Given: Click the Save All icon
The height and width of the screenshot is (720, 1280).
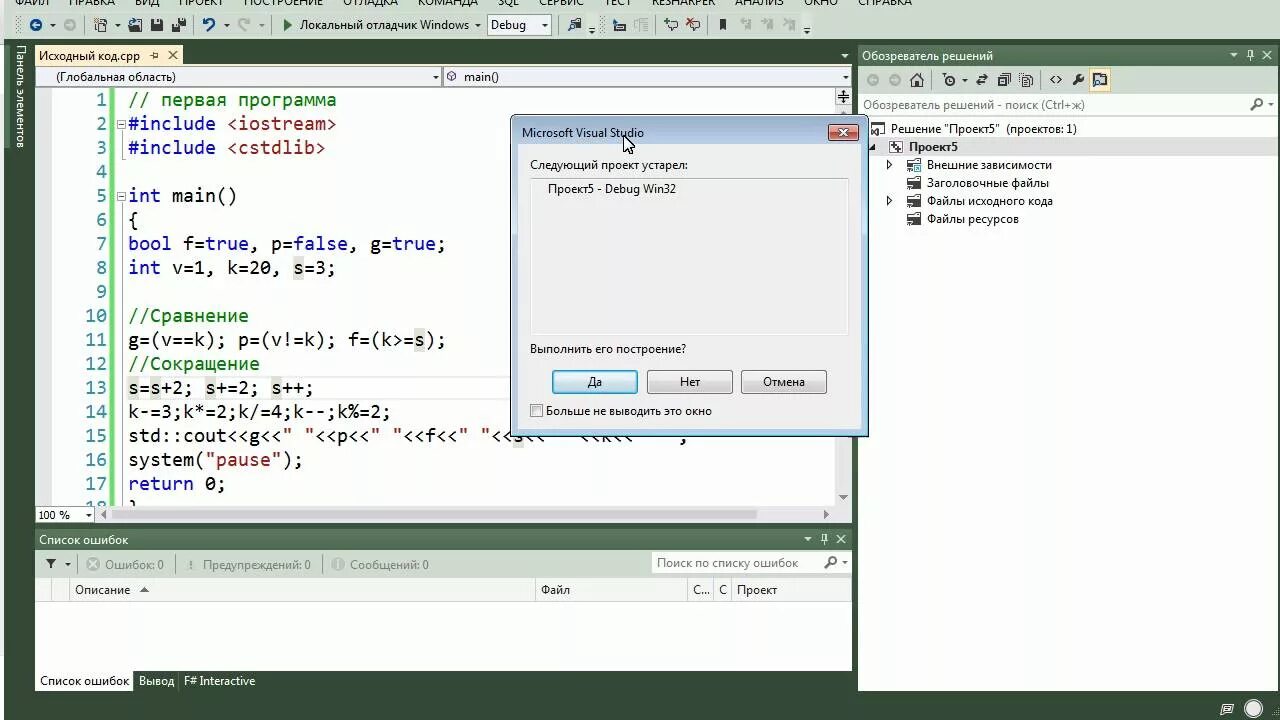Looking at the screenshot, I should (179, 25).
